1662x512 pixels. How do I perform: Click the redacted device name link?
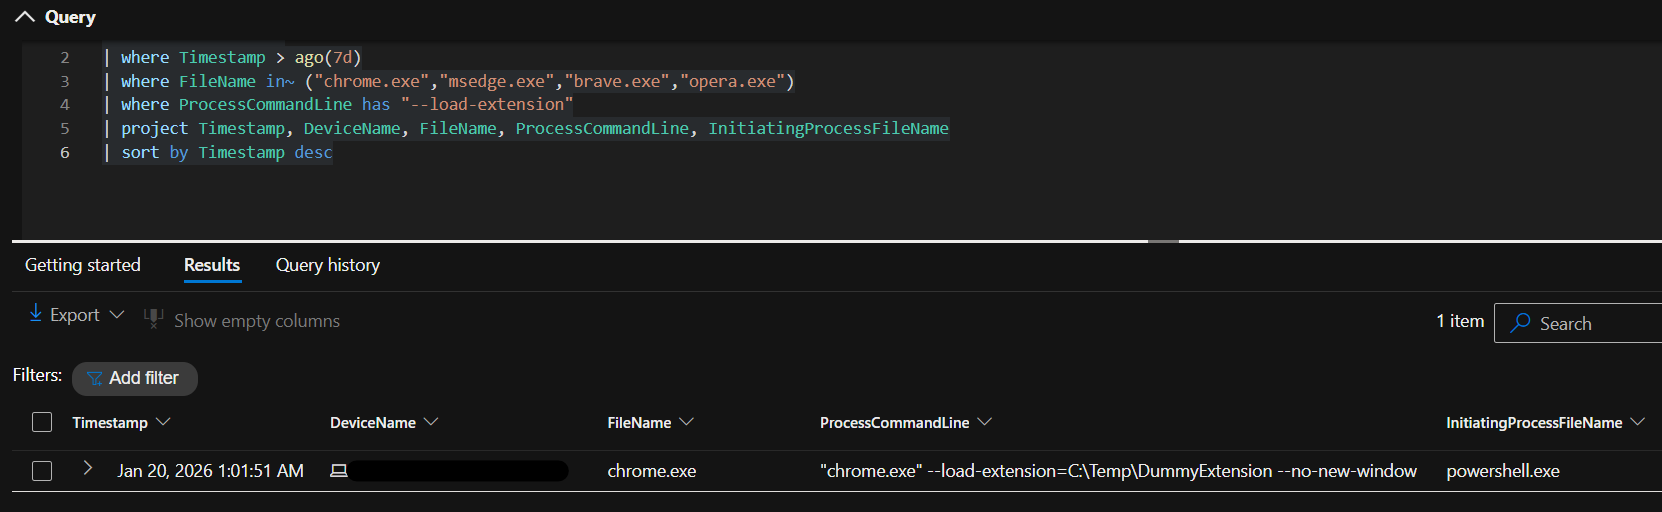click(459, 470)
